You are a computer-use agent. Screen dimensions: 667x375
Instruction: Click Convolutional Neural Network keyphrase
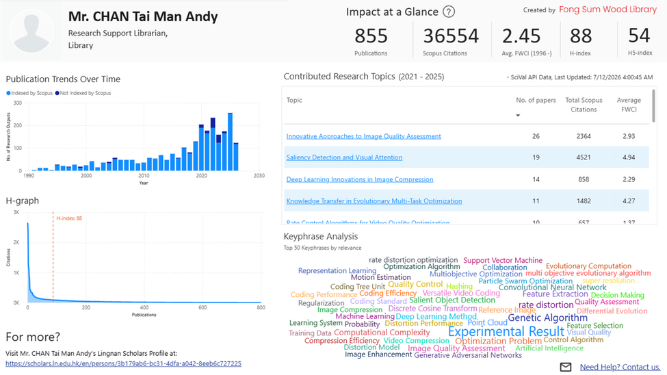[553, 287]
